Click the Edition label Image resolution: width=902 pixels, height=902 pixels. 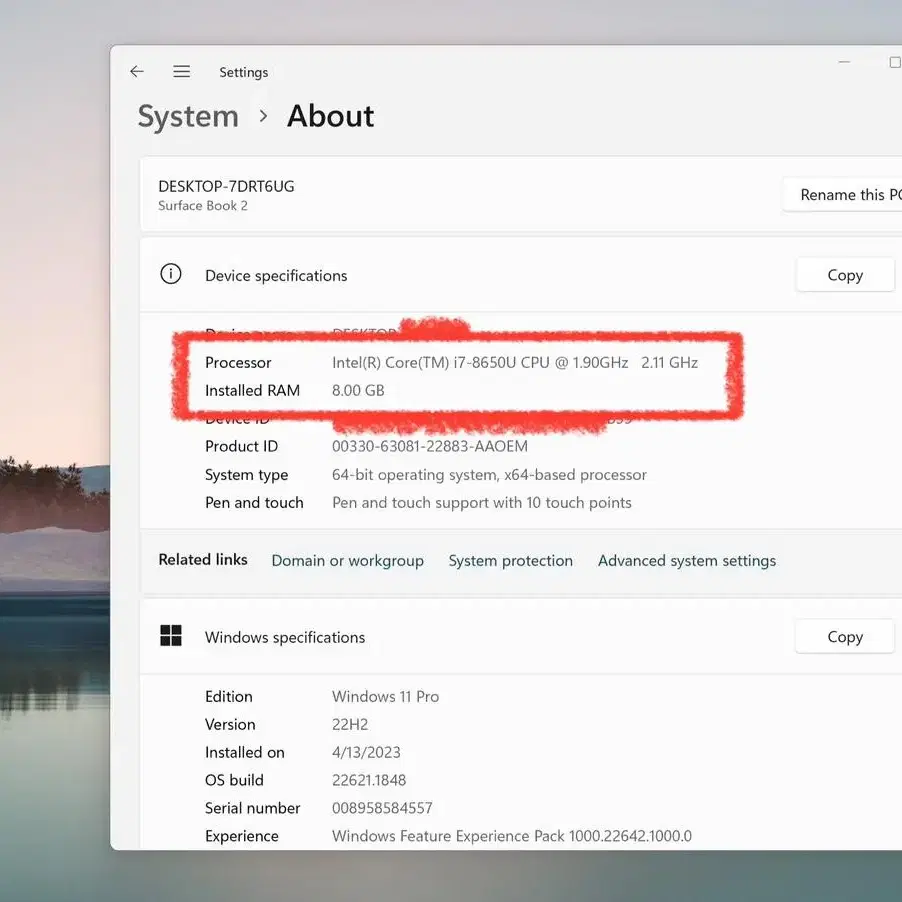point(229,697)
